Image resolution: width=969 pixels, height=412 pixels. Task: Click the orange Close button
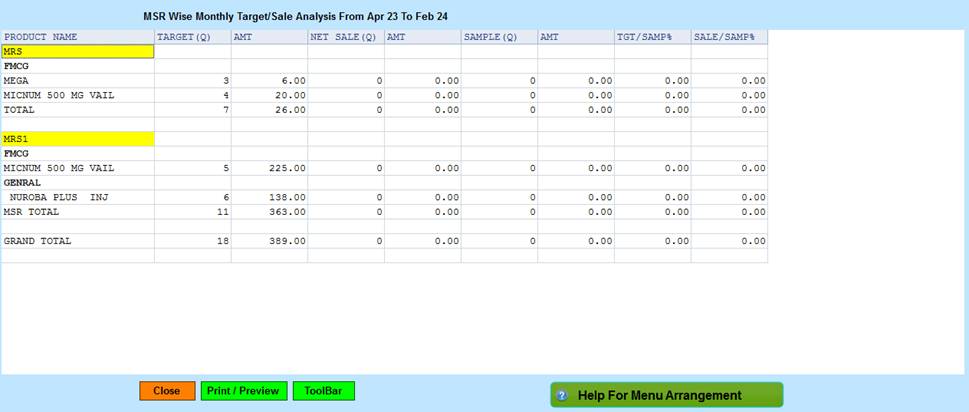(x=167, y=391)
